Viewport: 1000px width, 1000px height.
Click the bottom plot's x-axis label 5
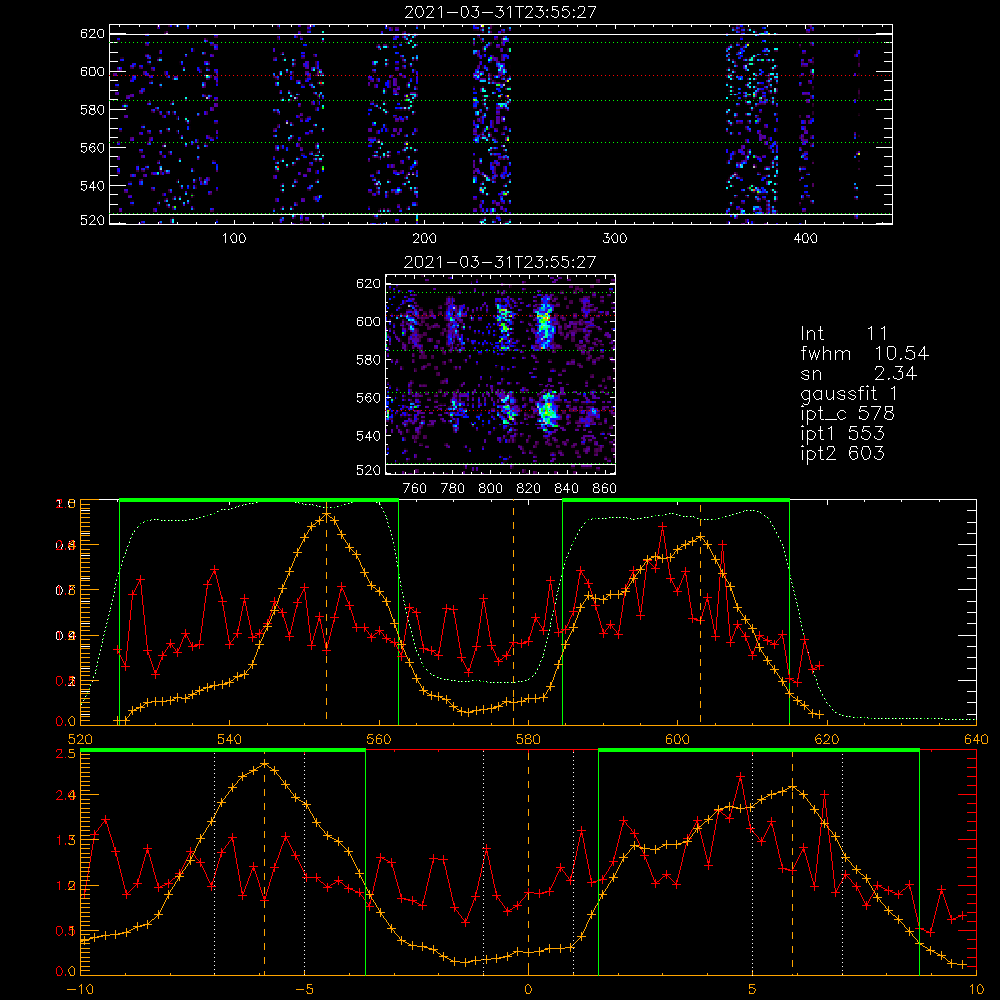752,990
